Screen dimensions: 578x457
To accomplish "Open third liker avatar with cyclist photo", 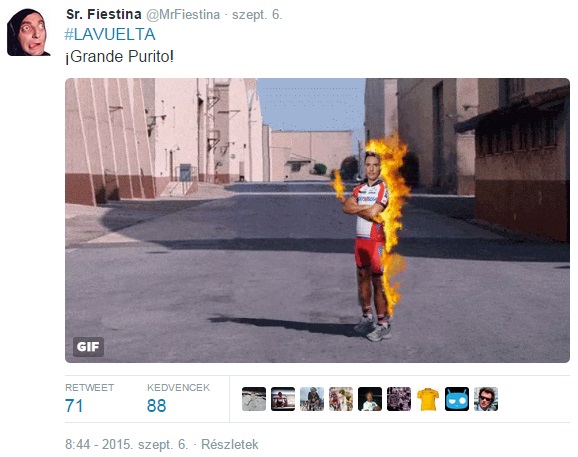I will (312, 399).
